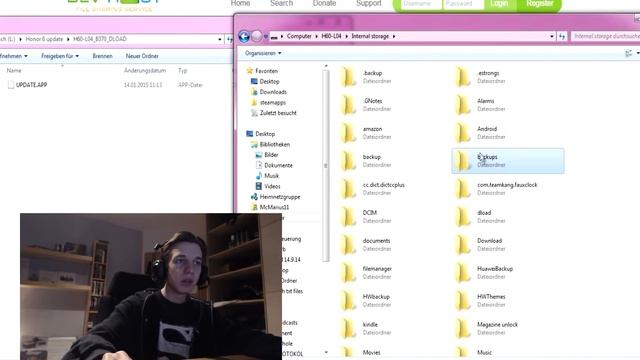640x360 pixels.
Task: Click Neuer Ordner in the left Explorer toolbar
Action: click(142, 56)
